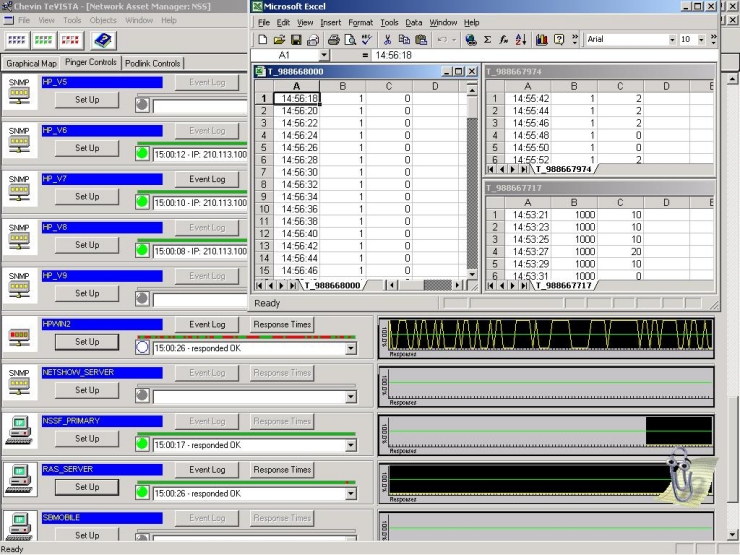Click Response Times button for HPWIN2
The height and width of the screenshot is (555, 740).
pyautogui.click(x=282, y=325)
